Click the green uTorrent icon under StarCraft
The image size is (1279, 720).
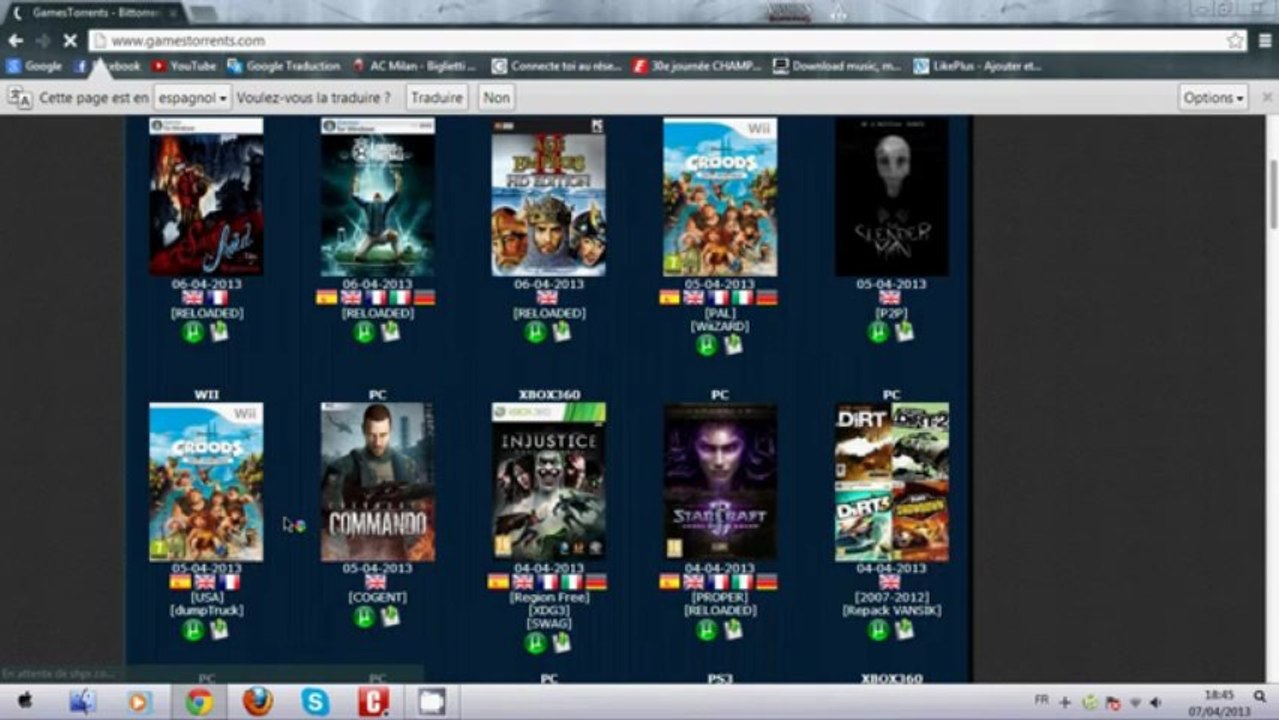[x=707, y=630]
